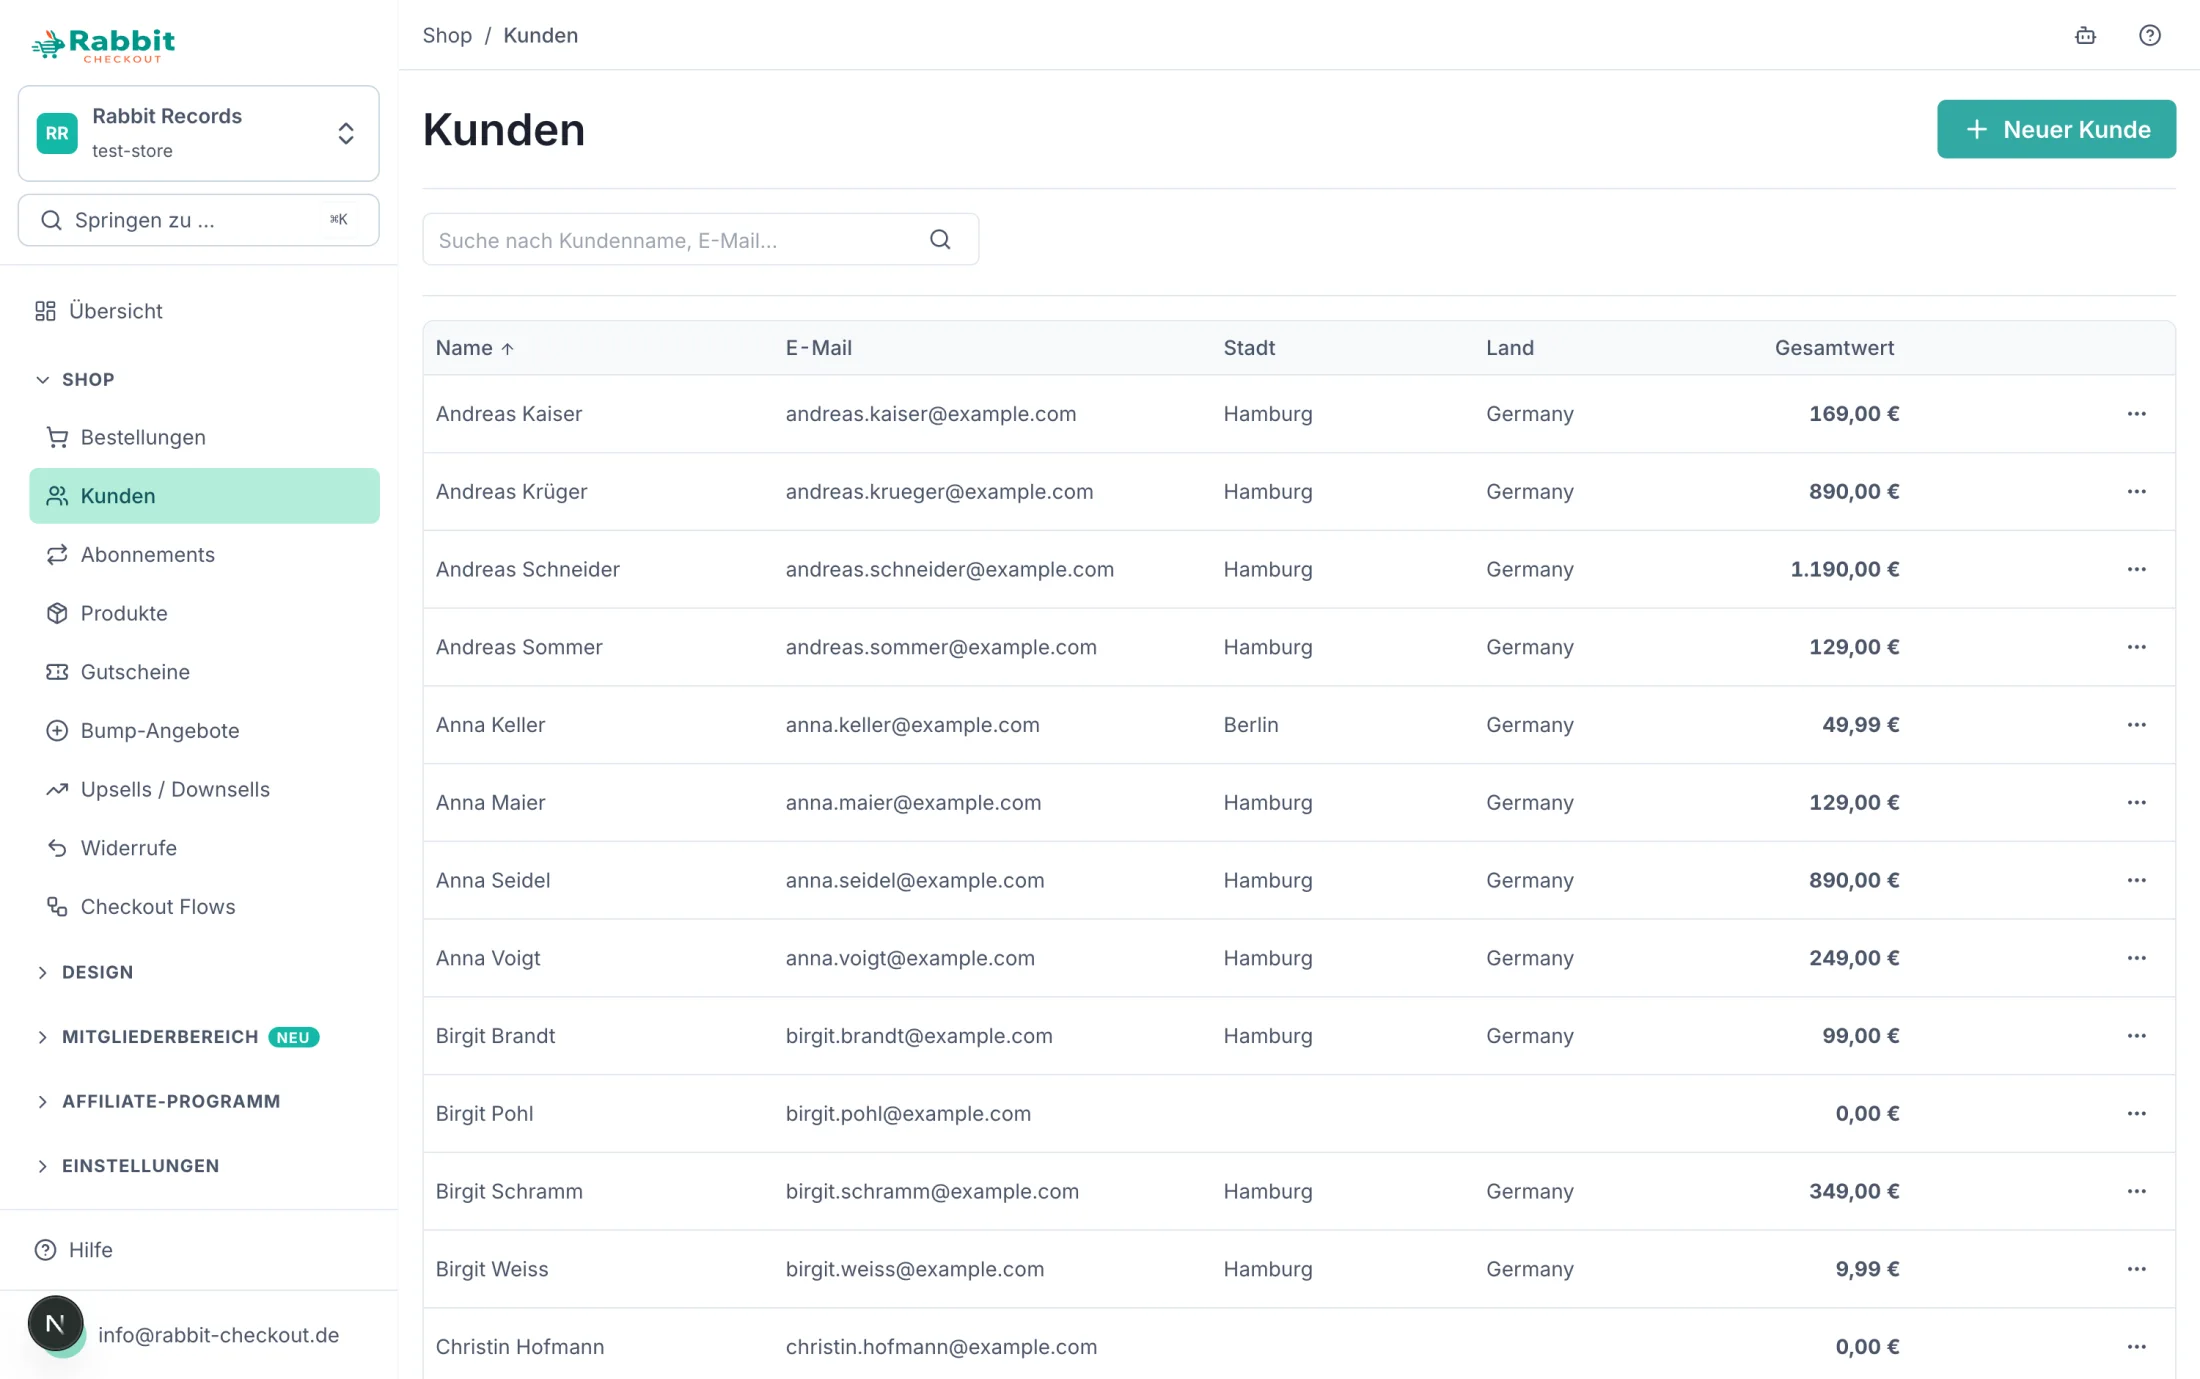Click the Rabbit Checkout logo
2200x1379 pixels.
tap(103, 45)
